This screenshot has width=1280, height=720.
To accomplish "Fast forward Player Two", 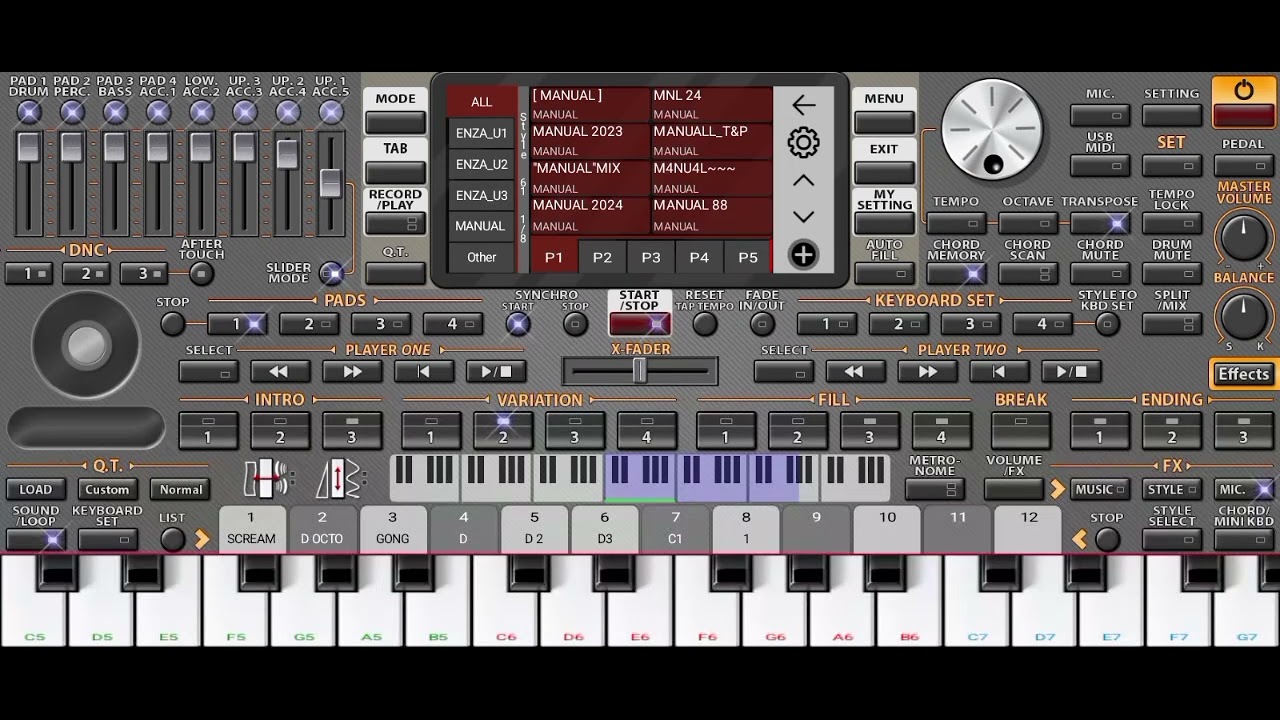I will (x=927, y=371).
